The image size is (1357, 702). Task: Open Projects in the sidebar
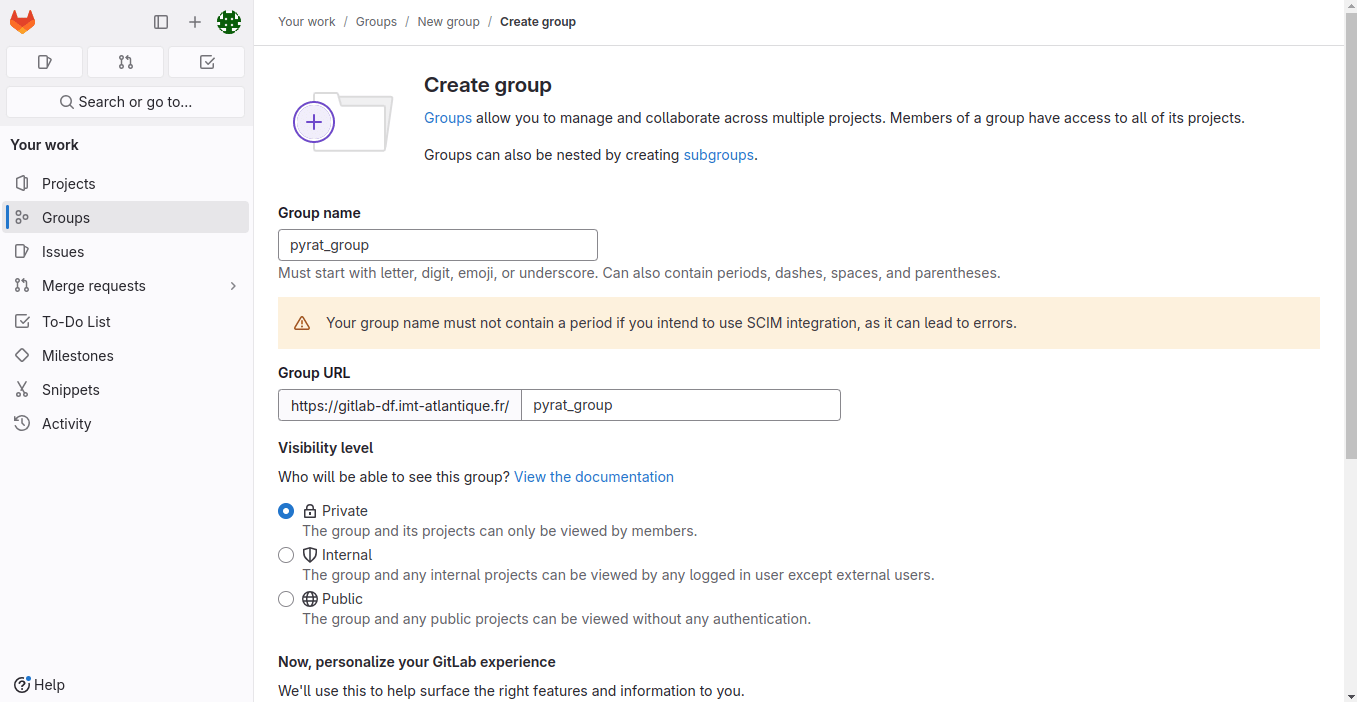[x=68, y=184]
